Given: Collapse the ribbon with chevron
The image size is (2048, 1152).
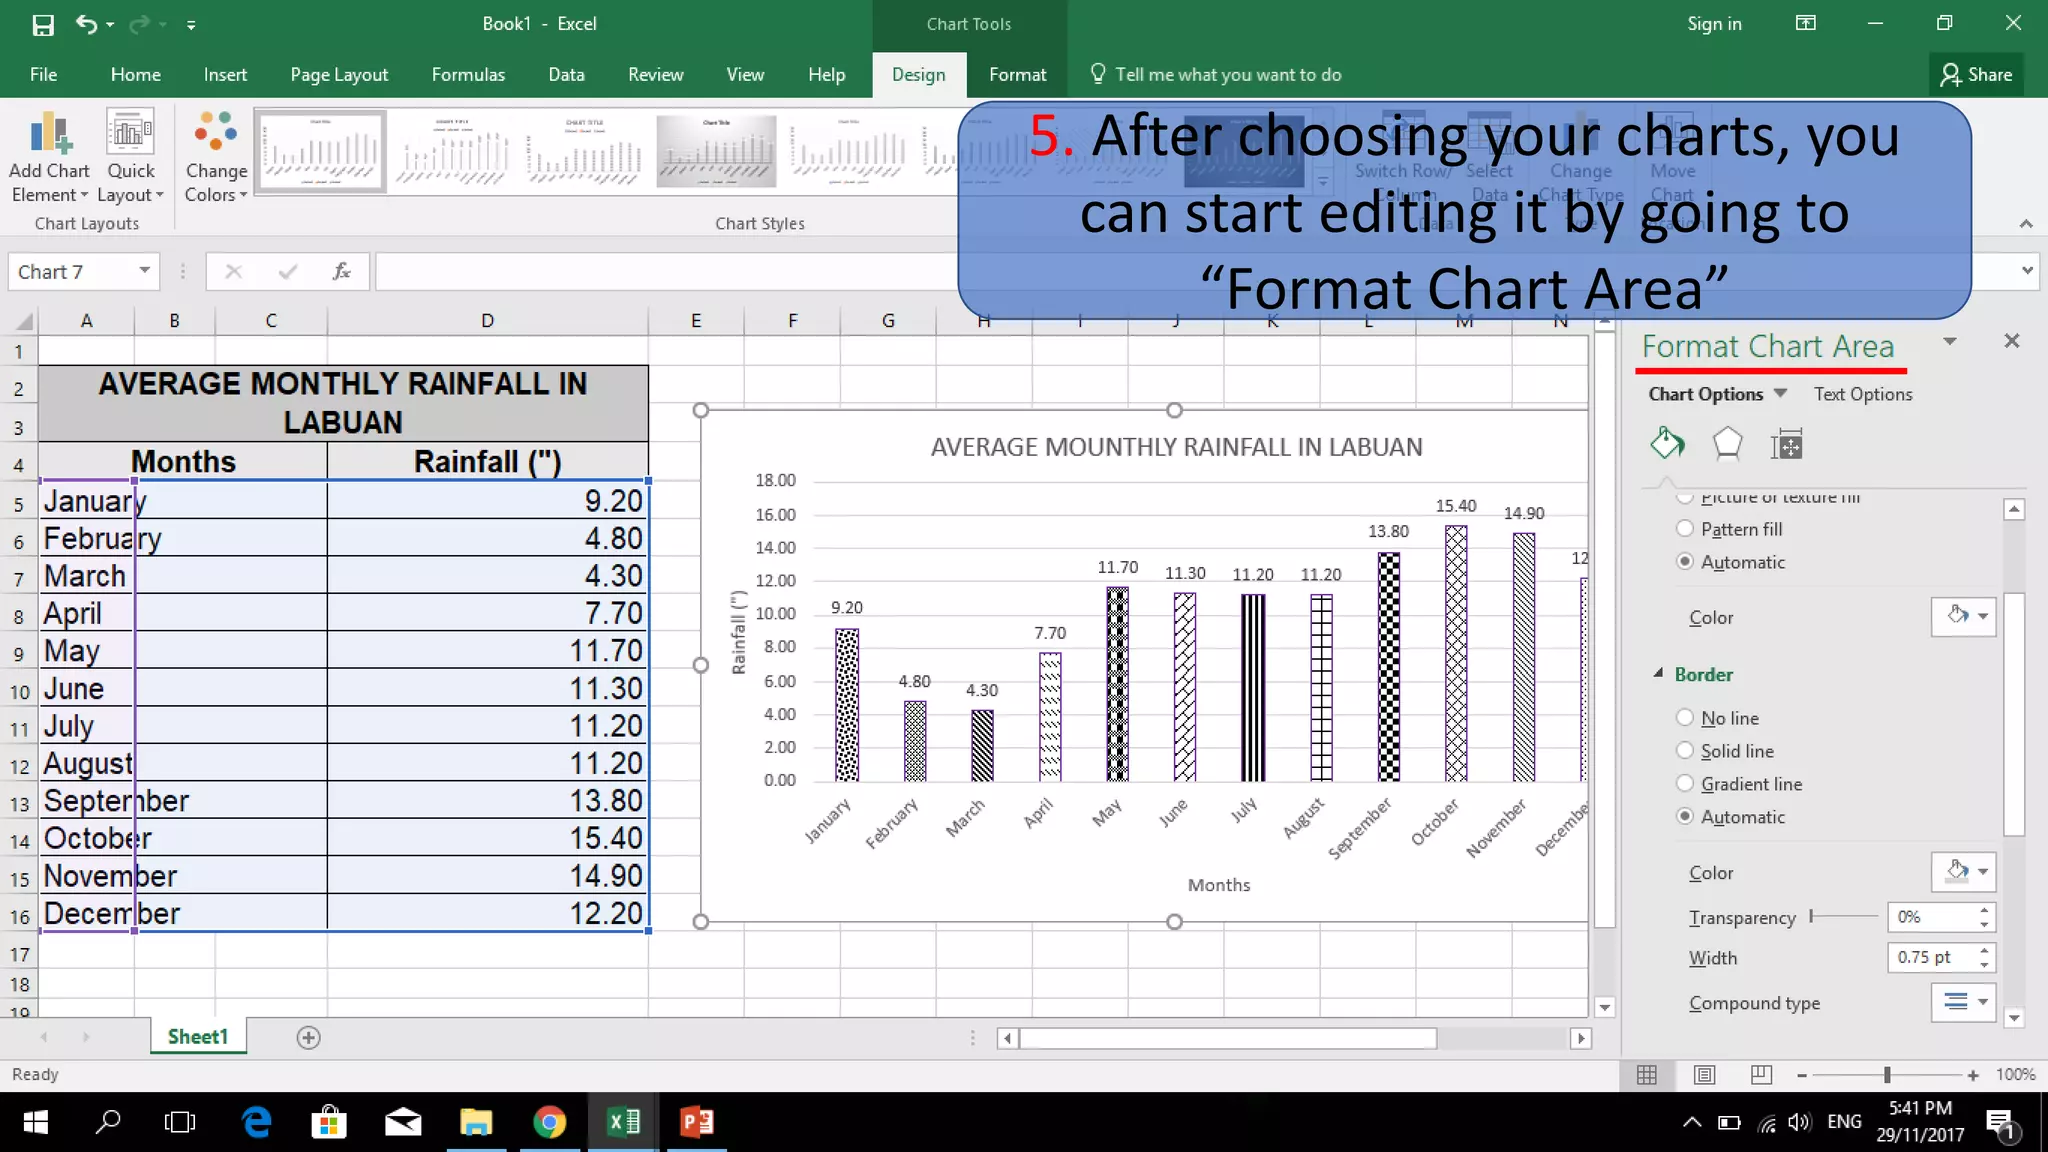Looking at the screenshot, I should click(x=2025, y=224).
